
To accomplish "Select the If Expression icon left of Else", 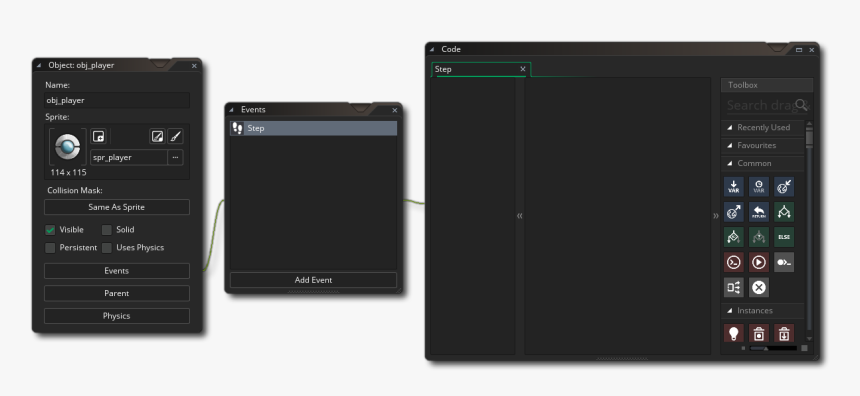I will click(733, 237).
